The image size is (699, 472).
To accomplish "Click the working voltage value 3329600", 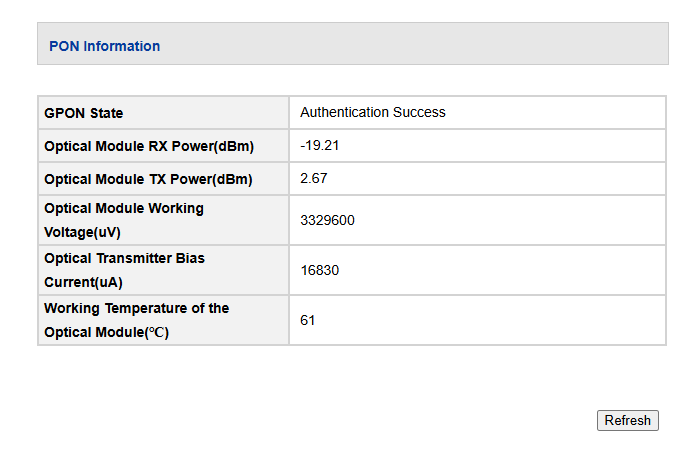I will pos(327,220).
